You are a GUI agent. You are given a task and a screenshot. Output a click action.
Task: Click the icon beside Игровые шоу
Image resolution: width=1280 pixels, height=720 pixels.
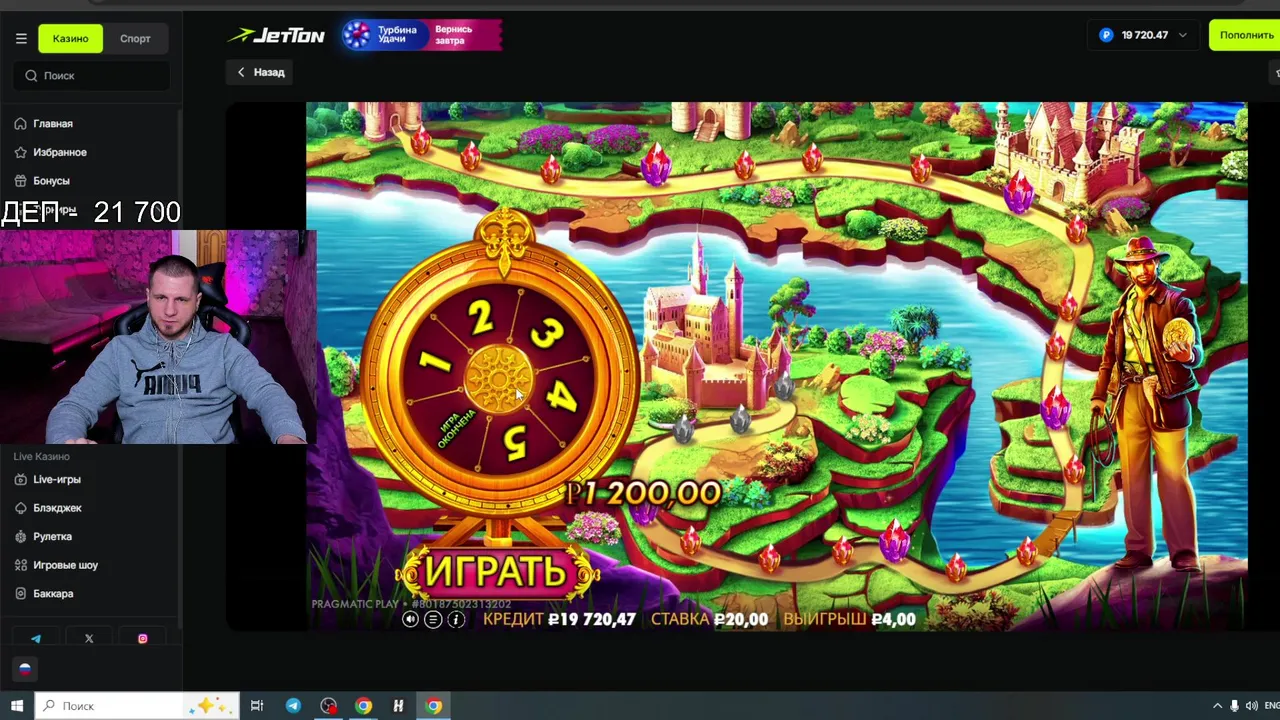[x=20, y=565]
